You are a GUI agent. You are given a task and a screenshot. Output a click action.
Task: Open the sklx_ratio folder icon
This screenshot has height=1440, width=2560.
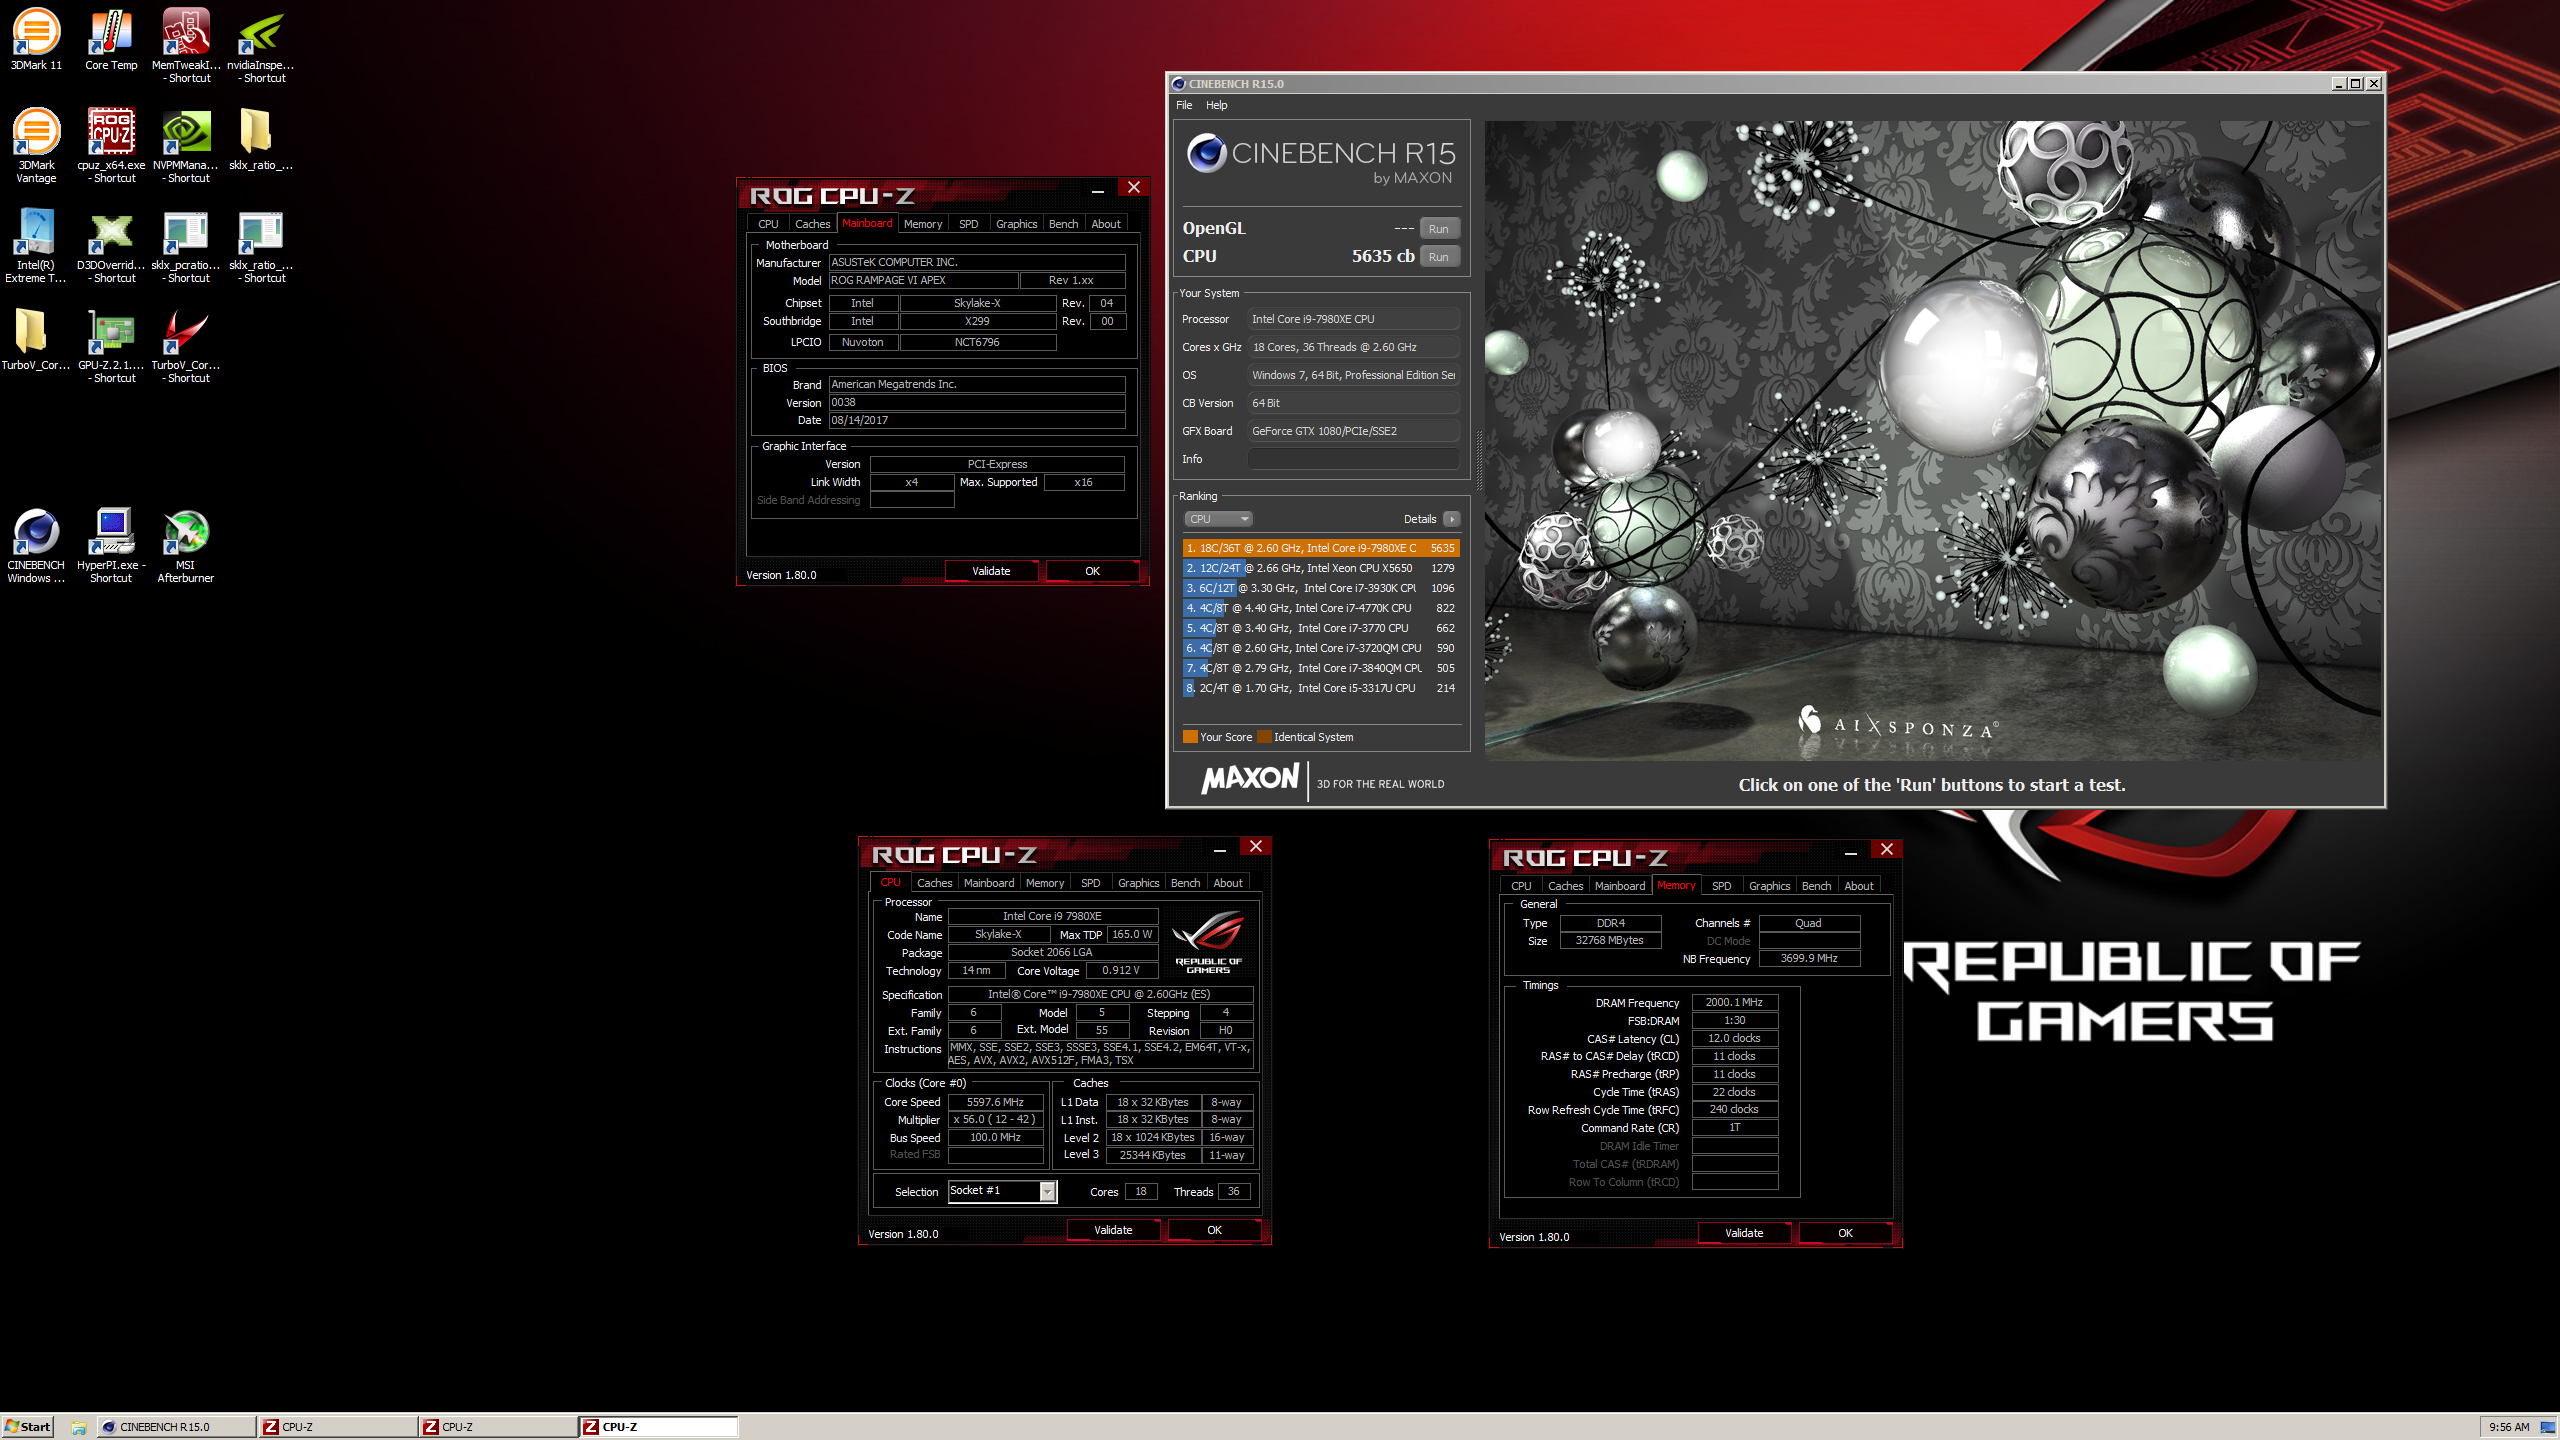260,140
